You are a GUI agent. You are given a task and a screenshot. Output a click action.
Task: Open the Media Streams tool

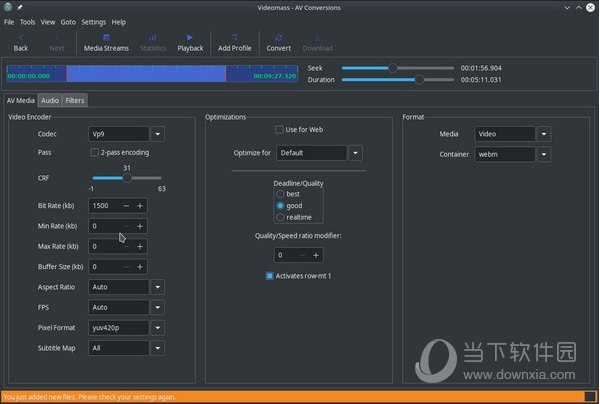click(106, 43)
